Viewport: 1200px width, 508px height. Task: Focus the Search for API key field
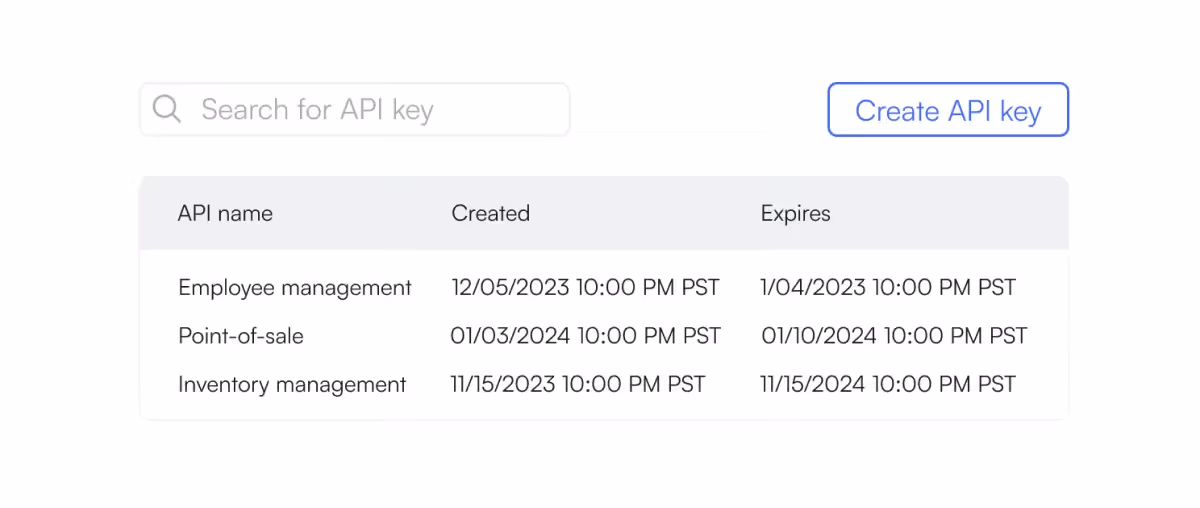point(355,109)
